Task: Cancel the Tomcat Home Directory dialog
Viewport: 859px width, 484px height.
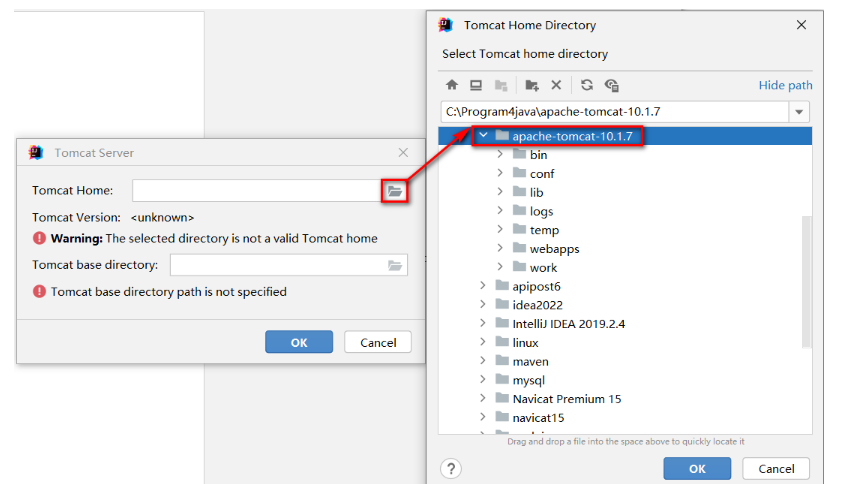Action: pos(776,469)
